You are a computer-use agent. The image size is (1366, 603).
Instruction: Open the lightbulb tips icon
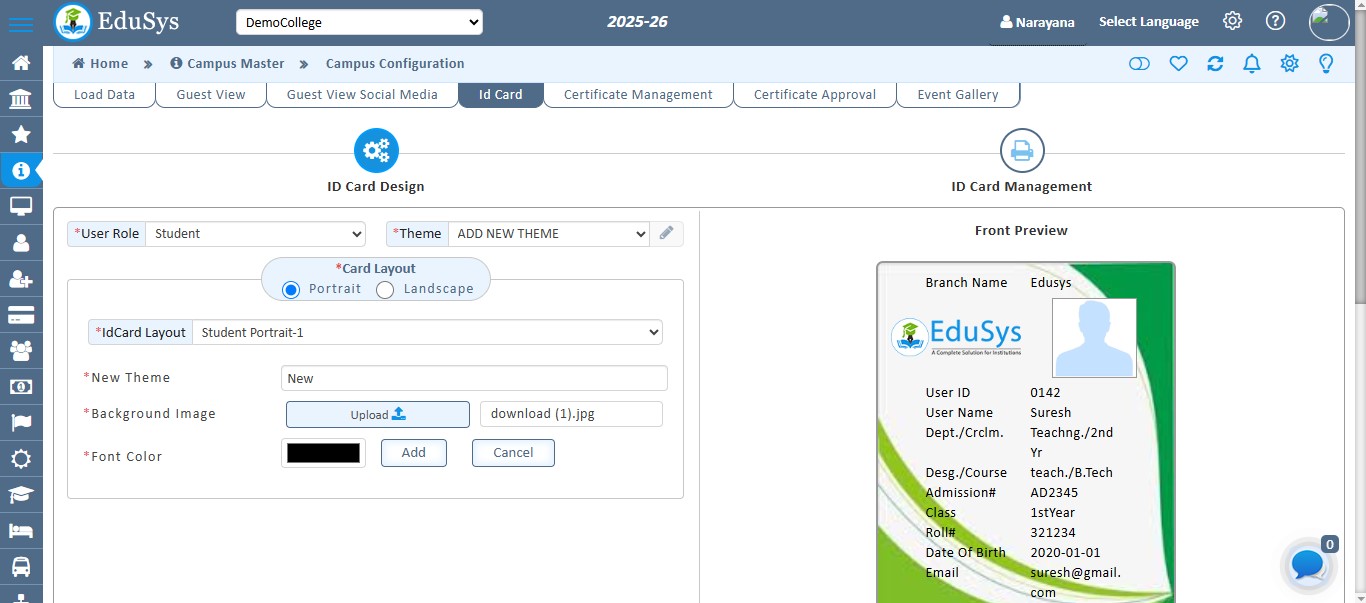click(x=1326, y=64)
